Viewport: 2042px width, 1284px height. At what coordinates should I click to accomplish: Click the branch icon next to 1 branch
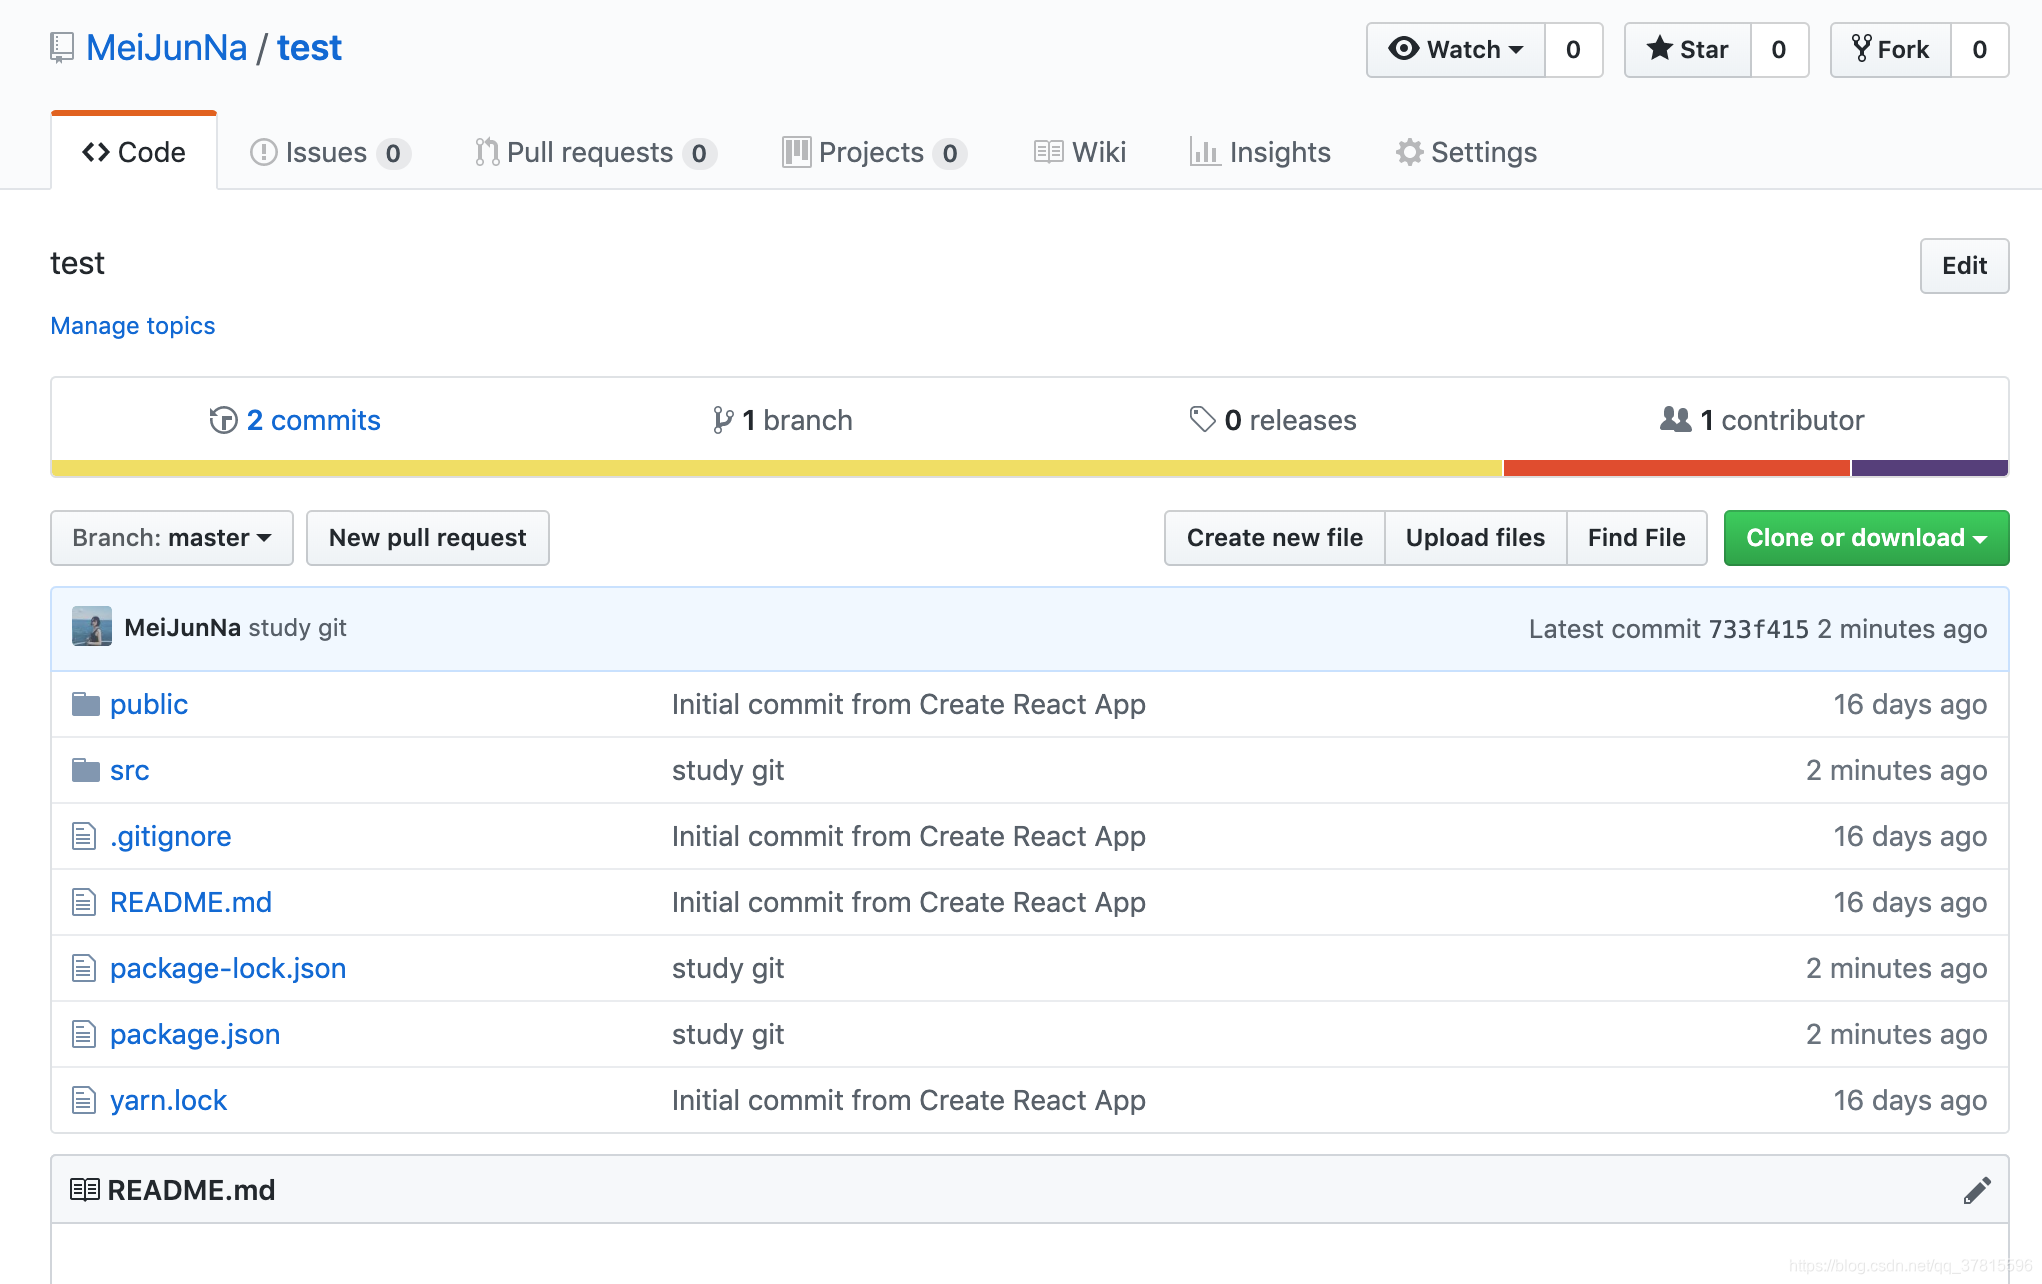click(723, 420)
